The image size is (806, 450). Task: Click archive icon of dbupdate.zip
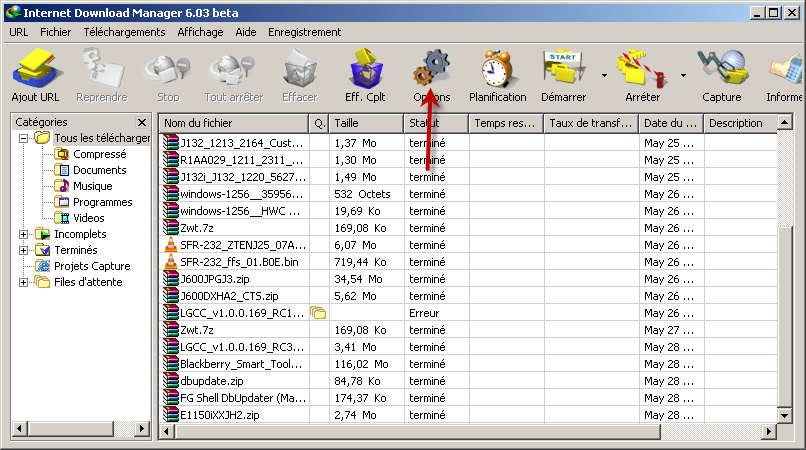pyautogui.click(x=171, y=381)
